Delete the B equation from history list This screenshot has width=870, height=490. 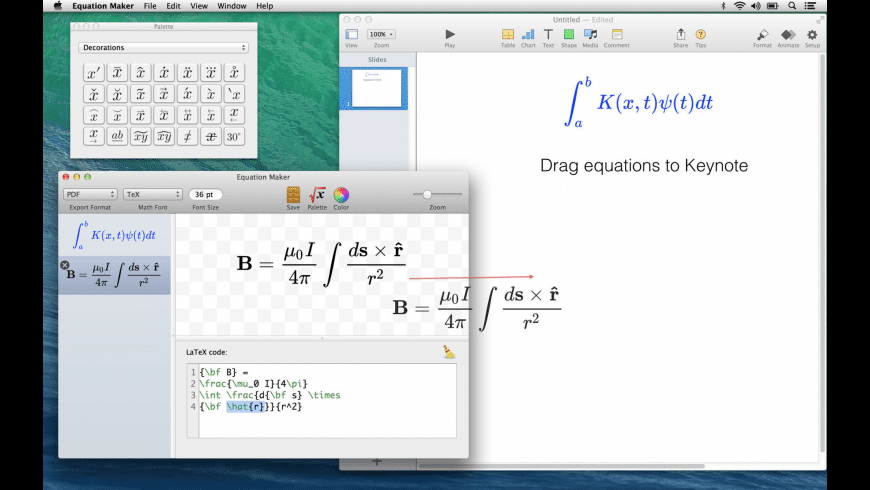[x=64, y=265]
